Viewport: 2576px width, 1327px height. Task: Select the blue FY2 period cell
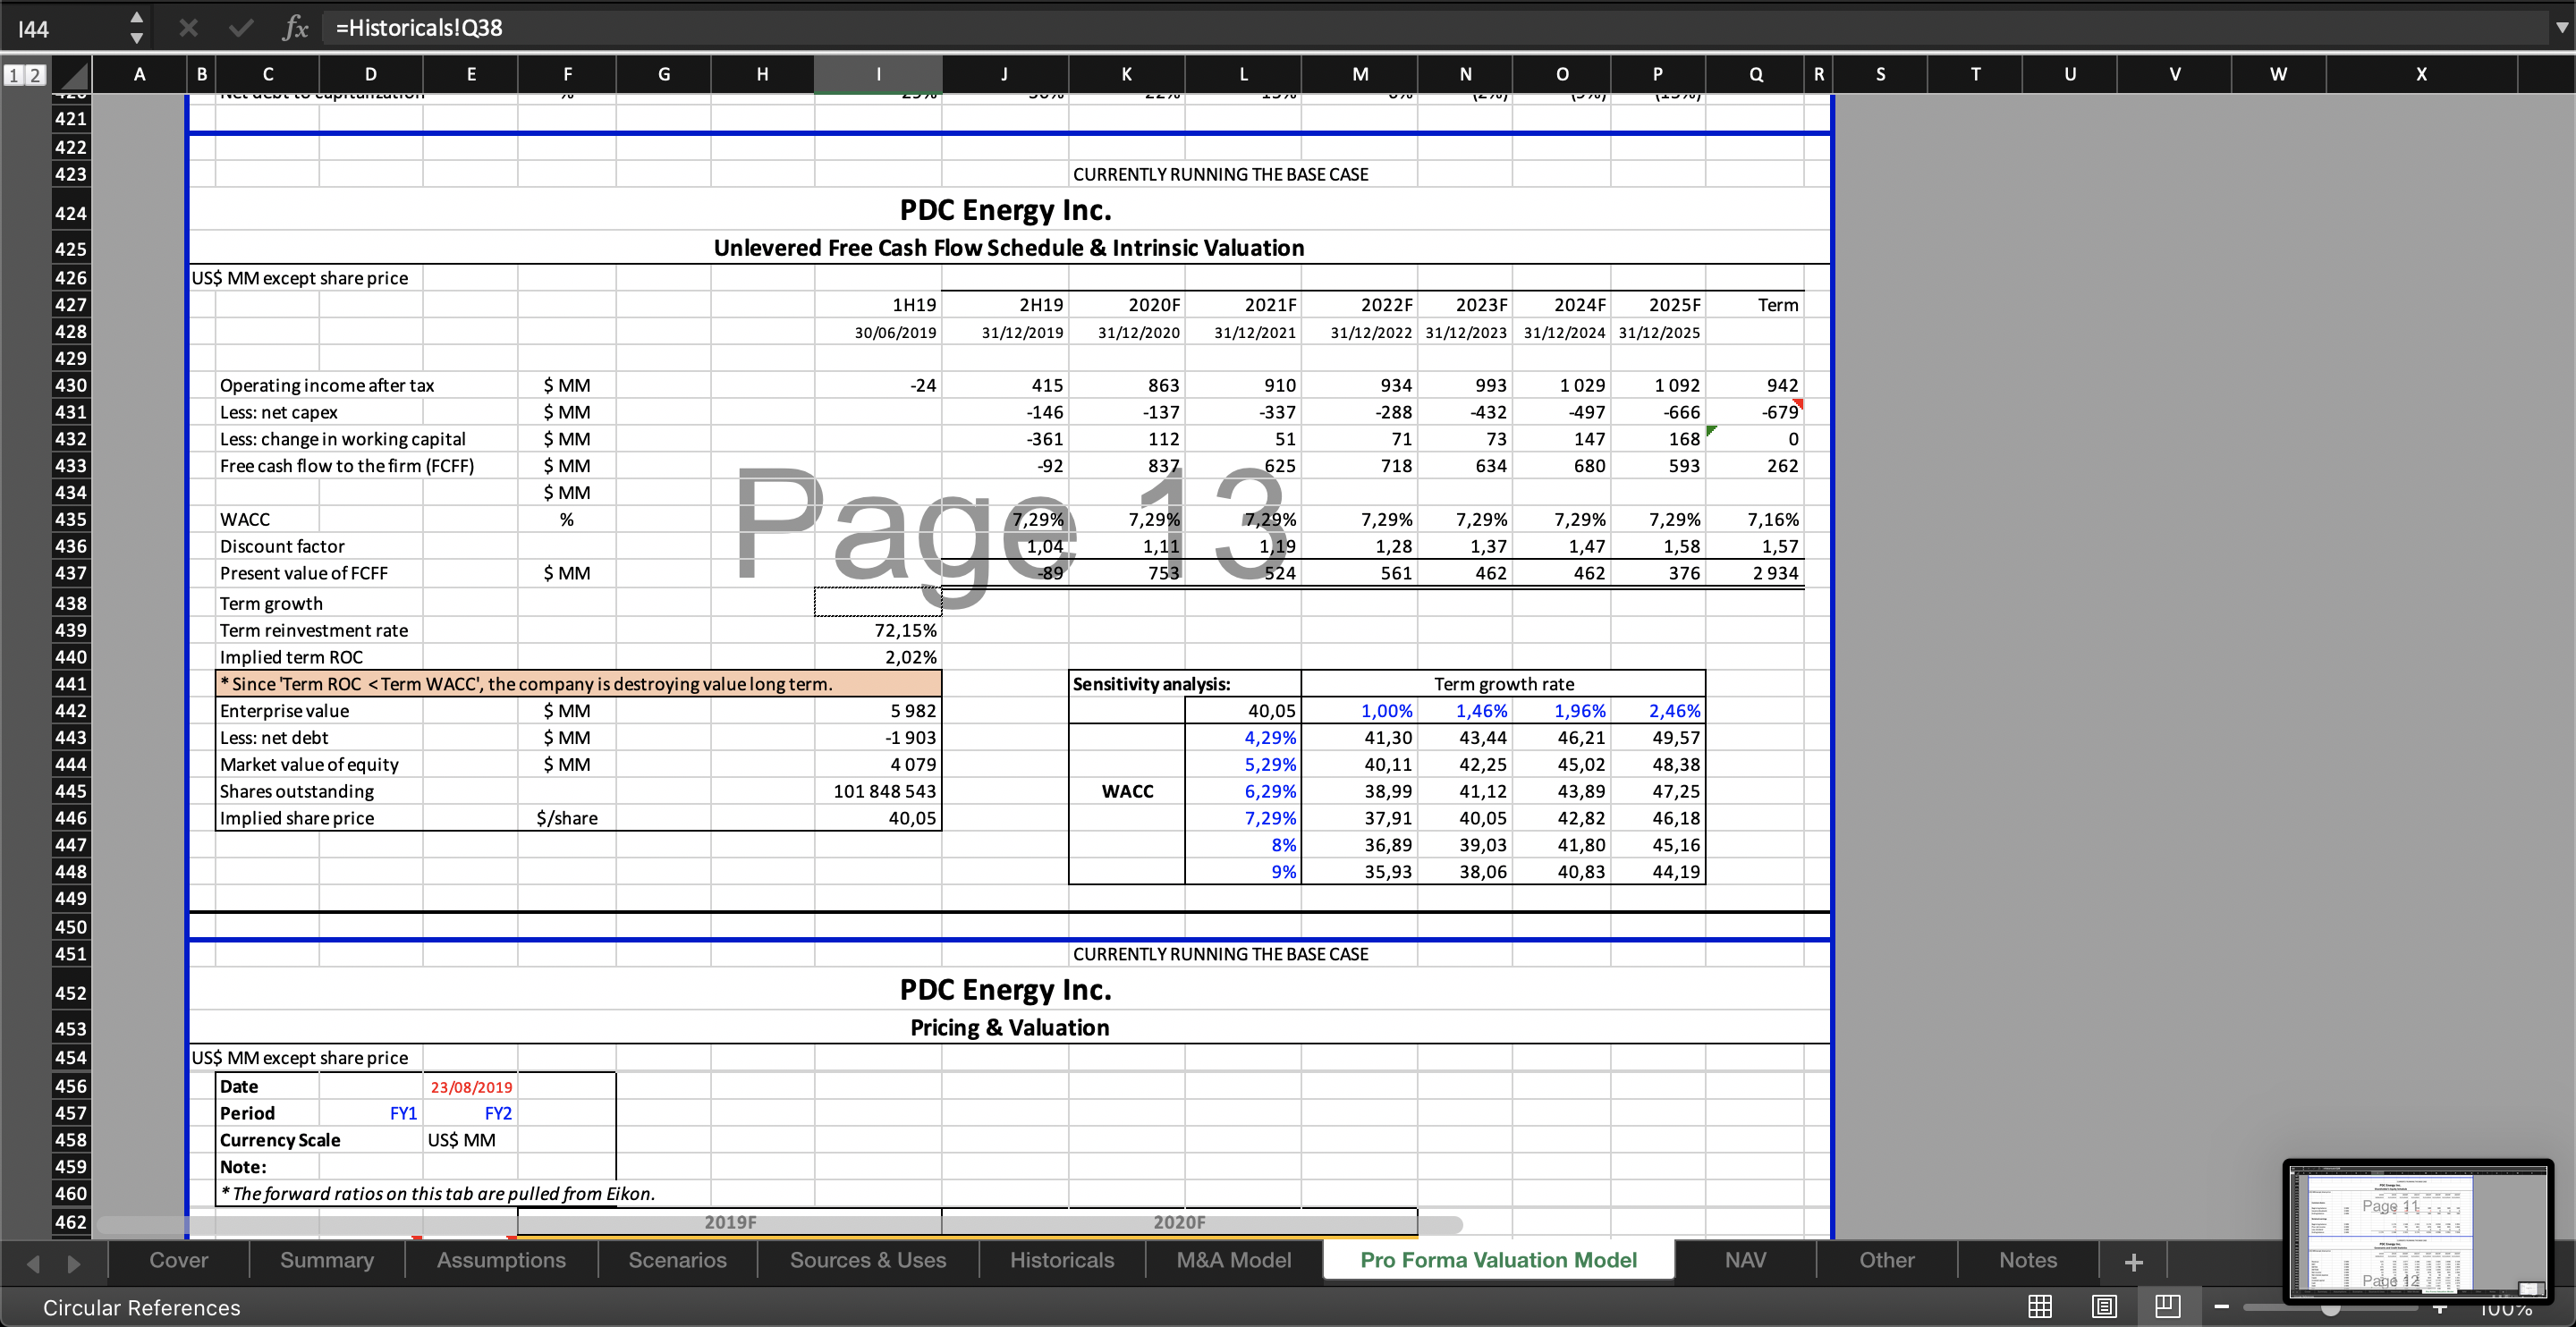tap(471, 1113)
